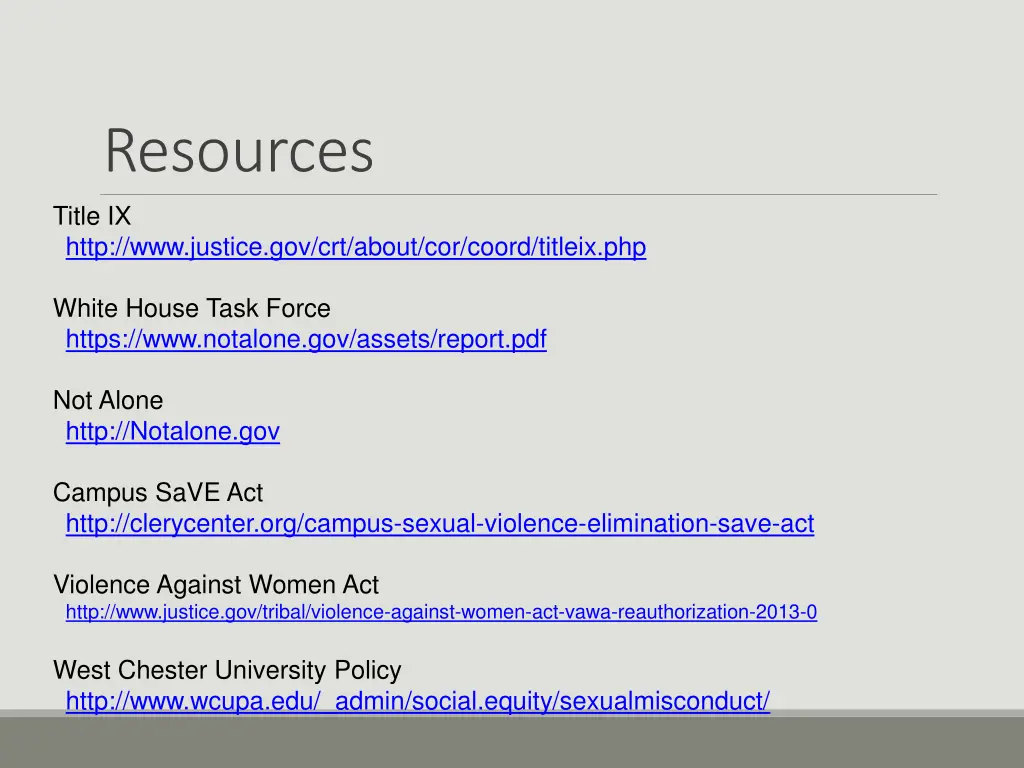The image size is (1024, 768).
Task: Visit the wcupa.edu sexual misconduct link
Action: [417, 702]
